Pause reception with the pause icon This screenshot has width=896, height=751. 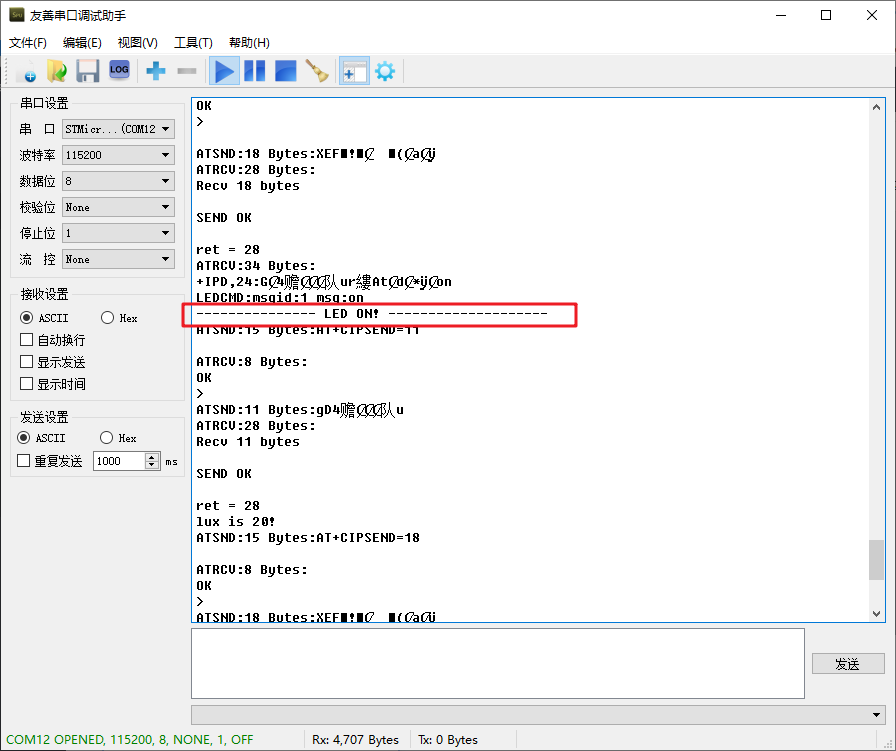(x=254, y=71)
